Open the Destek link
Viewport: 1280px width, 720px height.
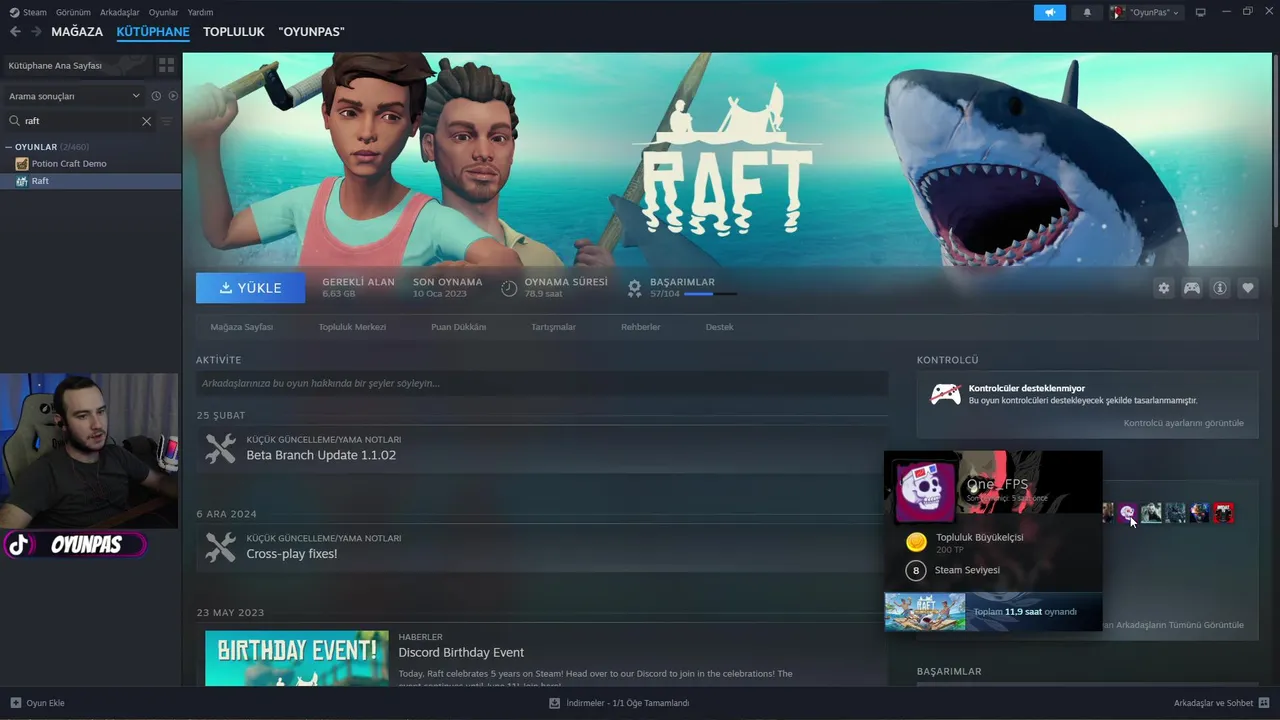719,327
